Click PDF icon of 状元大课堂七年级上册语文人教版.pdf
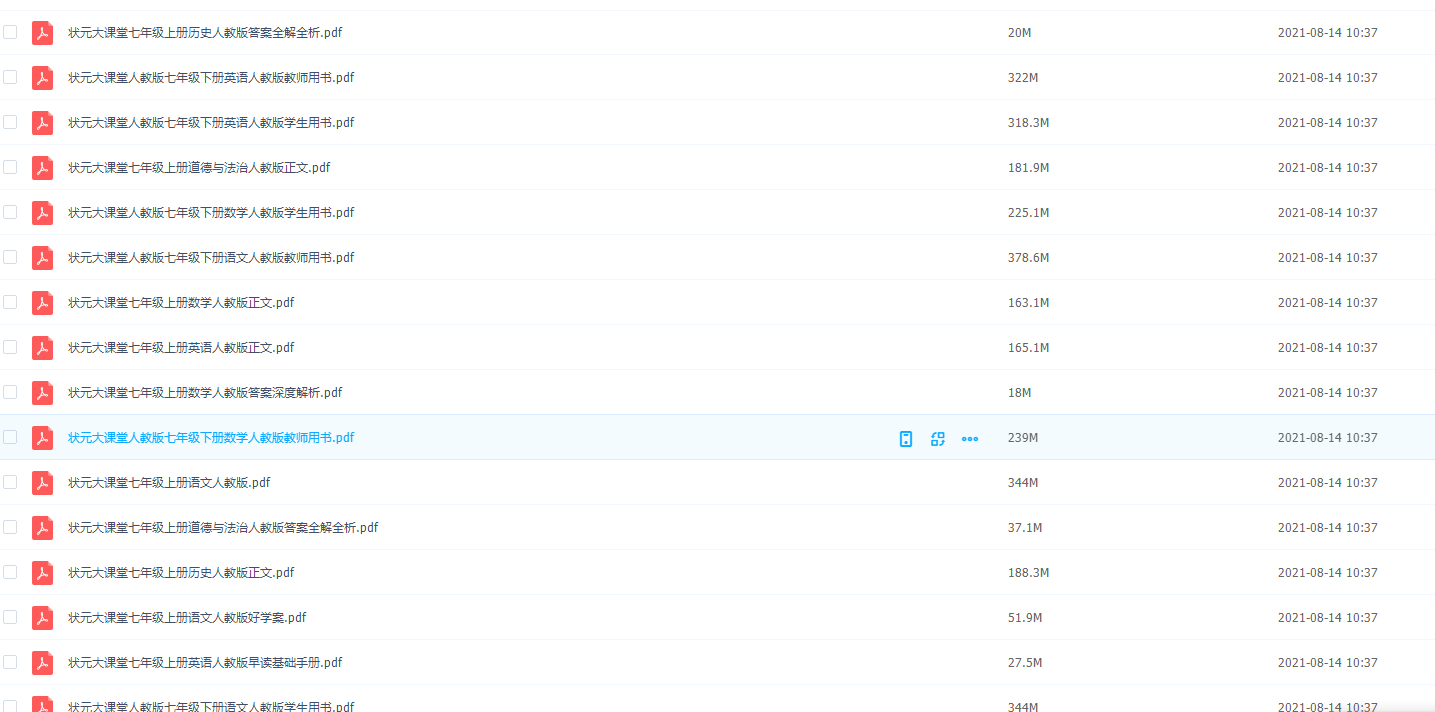 coord(42,483)
